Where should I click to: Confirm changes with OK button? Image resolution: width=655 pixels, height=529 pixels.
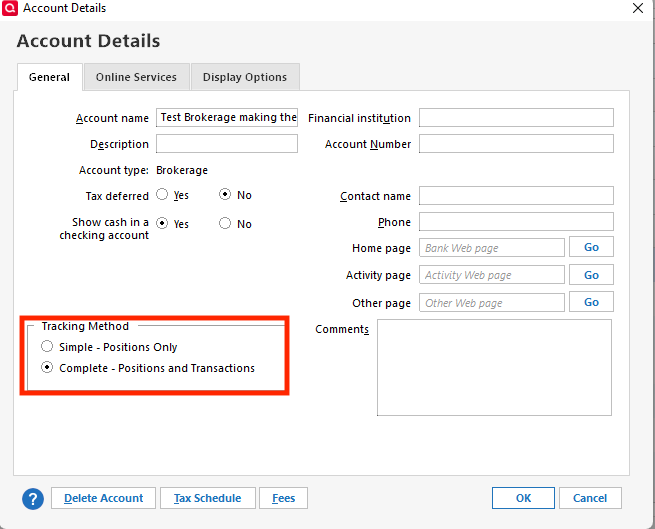pos(523,498)
